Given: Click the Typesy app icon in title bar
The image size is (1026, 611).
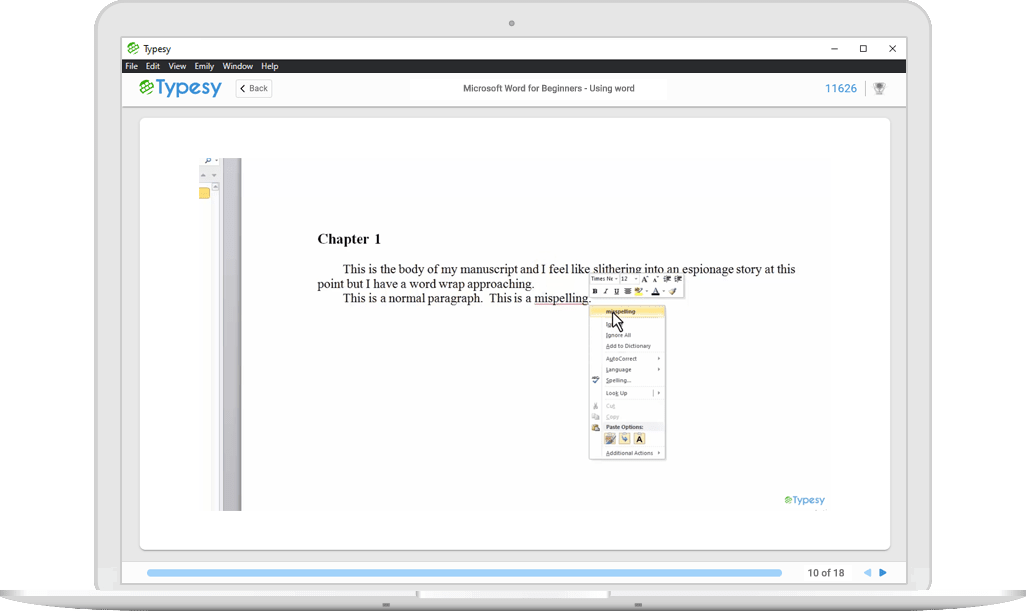Looking at the screenshot, I should coord(133,48).
